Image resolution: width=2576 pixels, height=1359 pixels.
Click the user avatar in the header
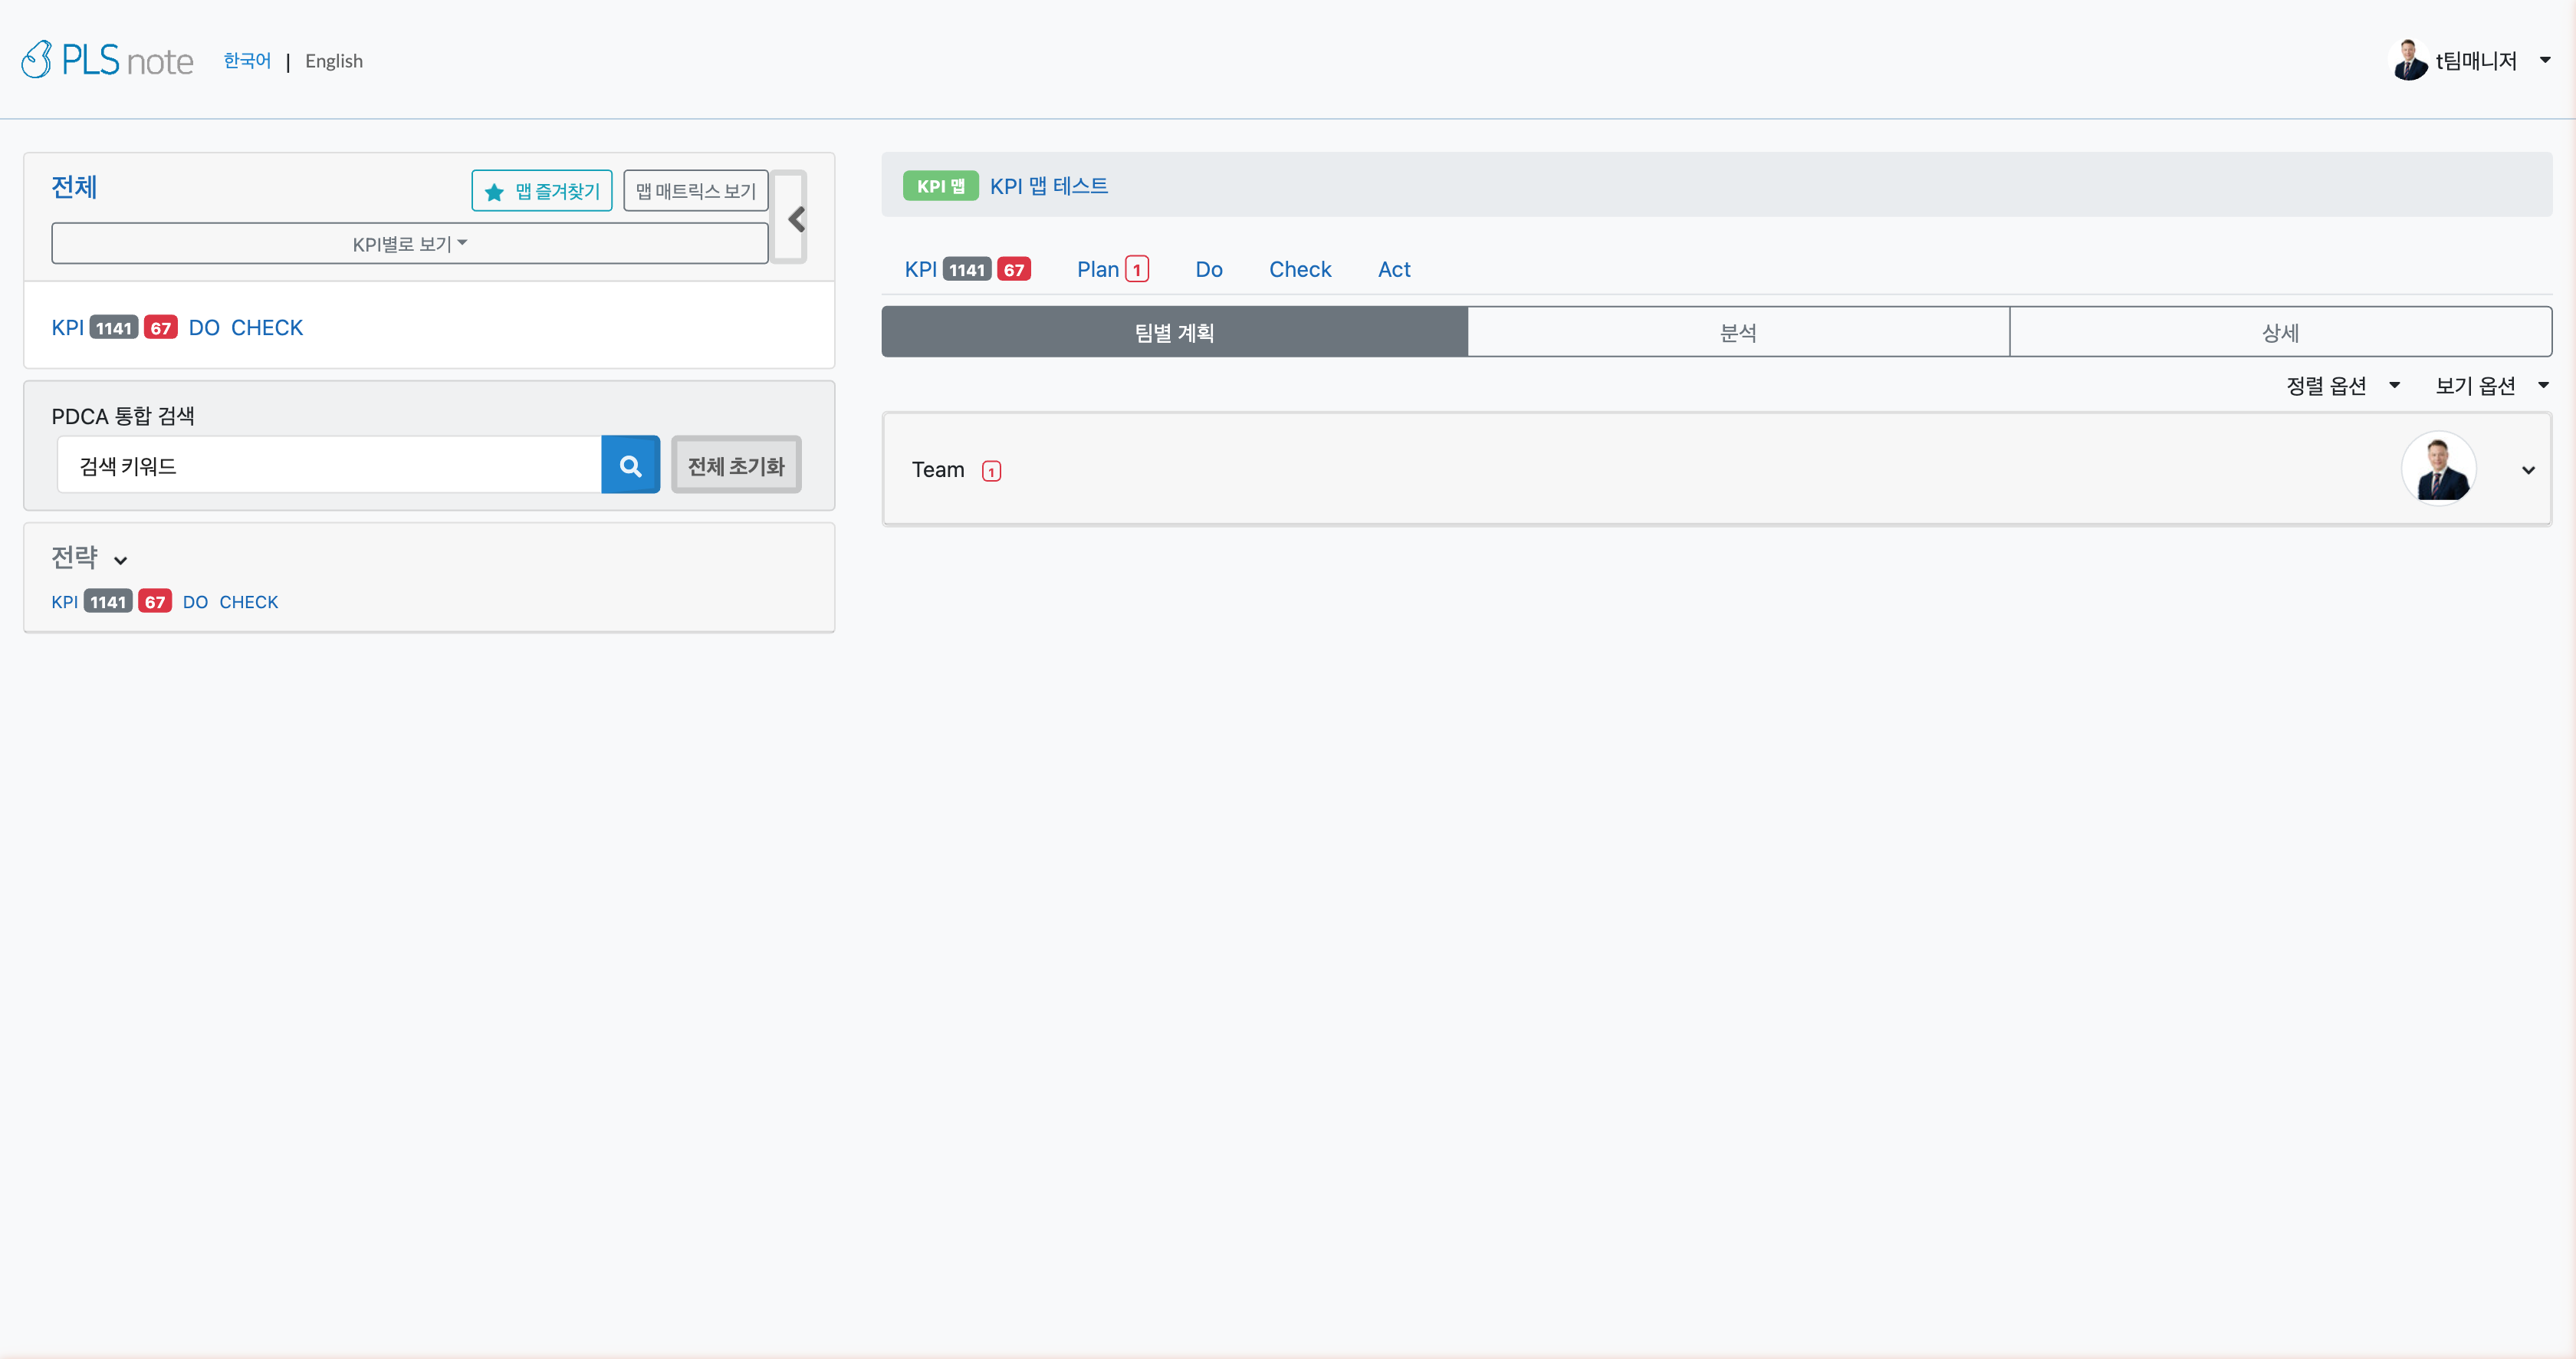pyautogui.click(x=2409, y=60)
